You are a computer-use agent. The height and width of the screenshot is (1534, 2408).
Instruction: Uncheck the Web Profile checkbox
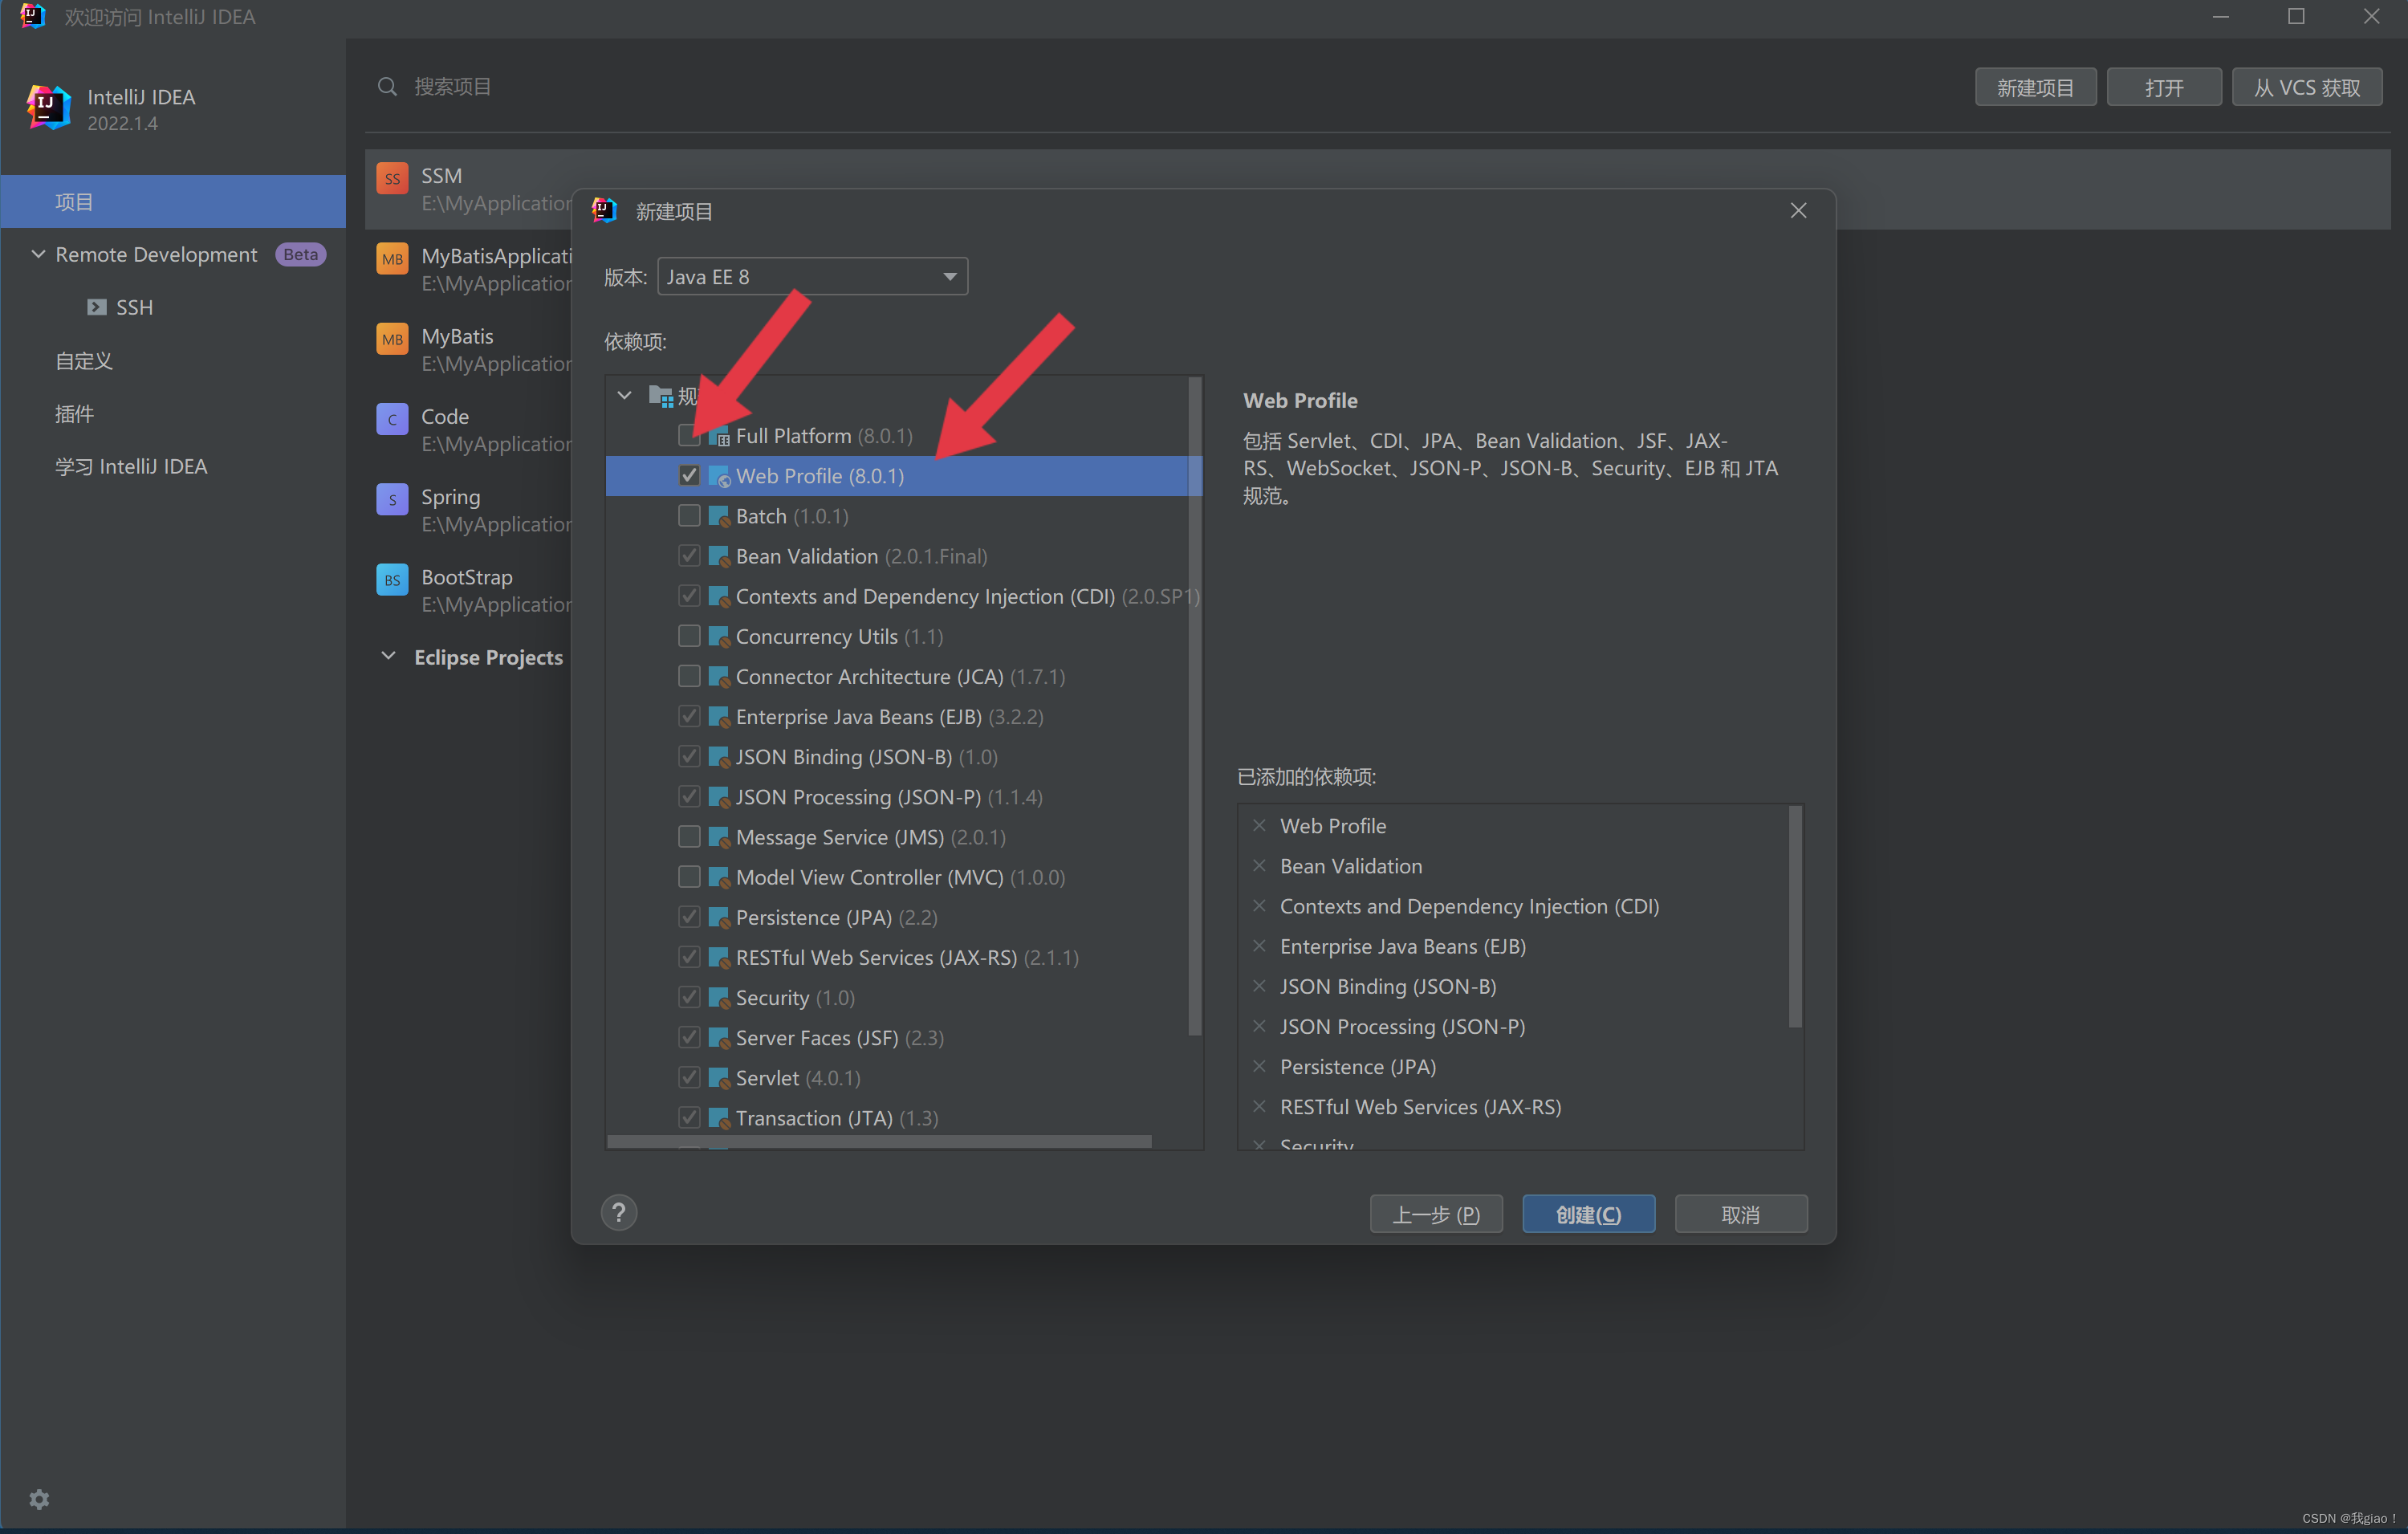(x=689, y=475)
